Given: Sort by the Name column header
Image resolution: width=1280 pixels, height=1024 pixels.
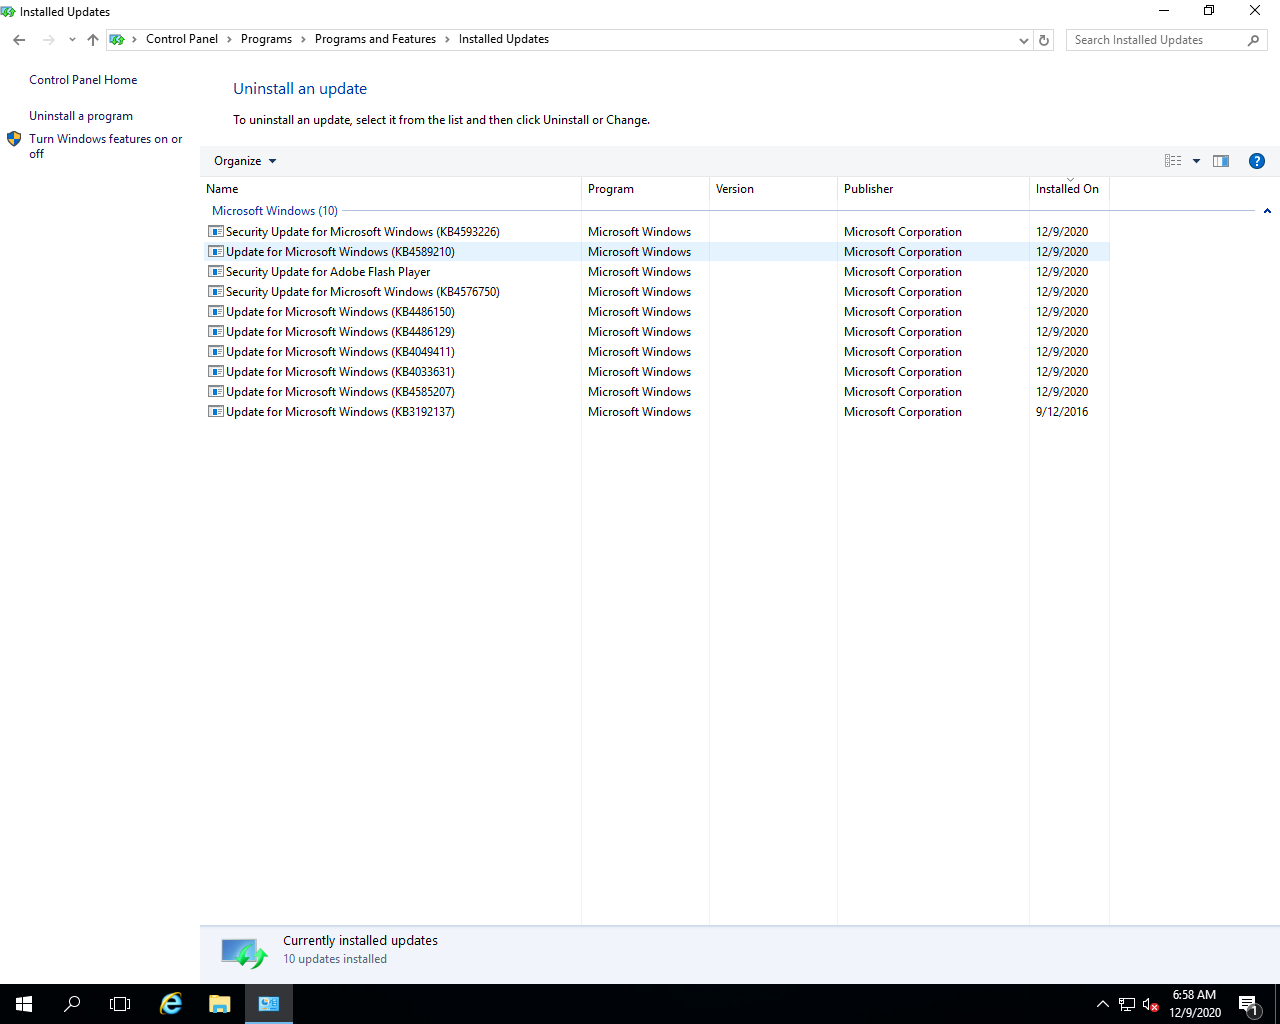Looking at the screenshot, I should [x=390, y=189].
